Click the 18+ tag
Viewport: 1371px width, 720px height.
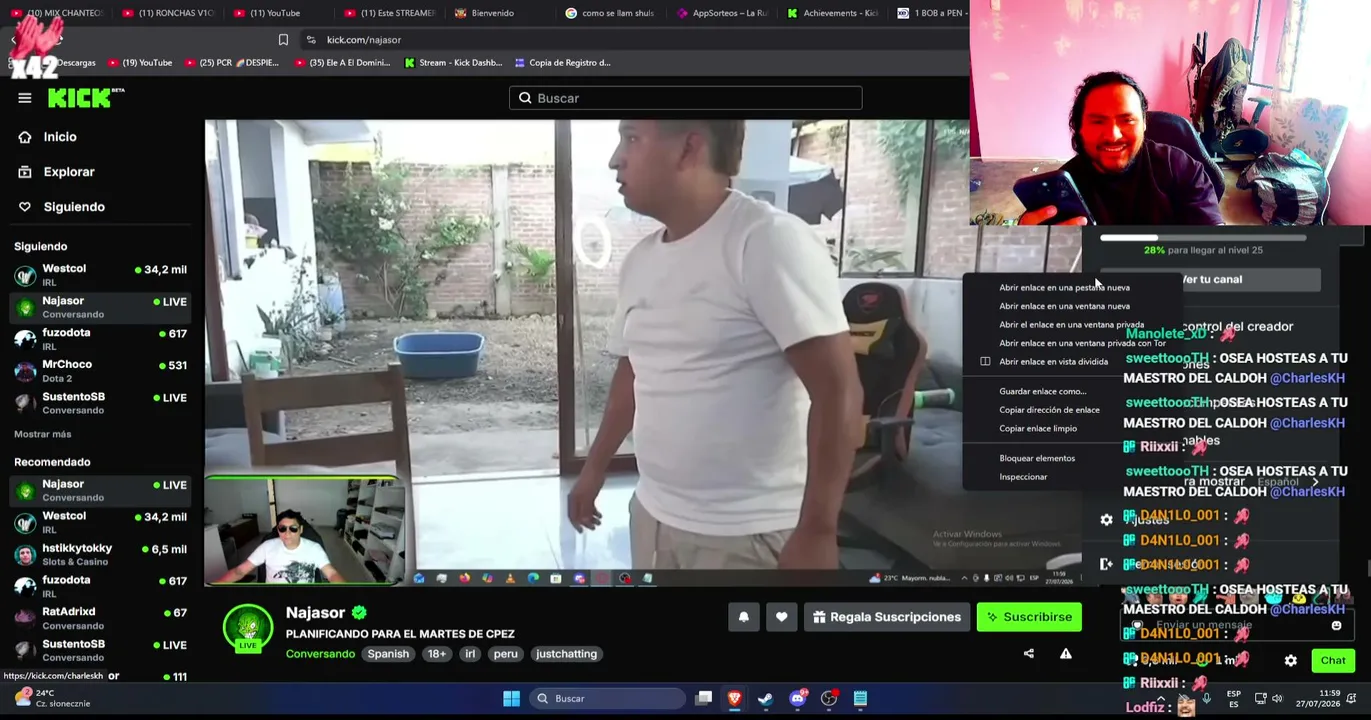point(437,654)
